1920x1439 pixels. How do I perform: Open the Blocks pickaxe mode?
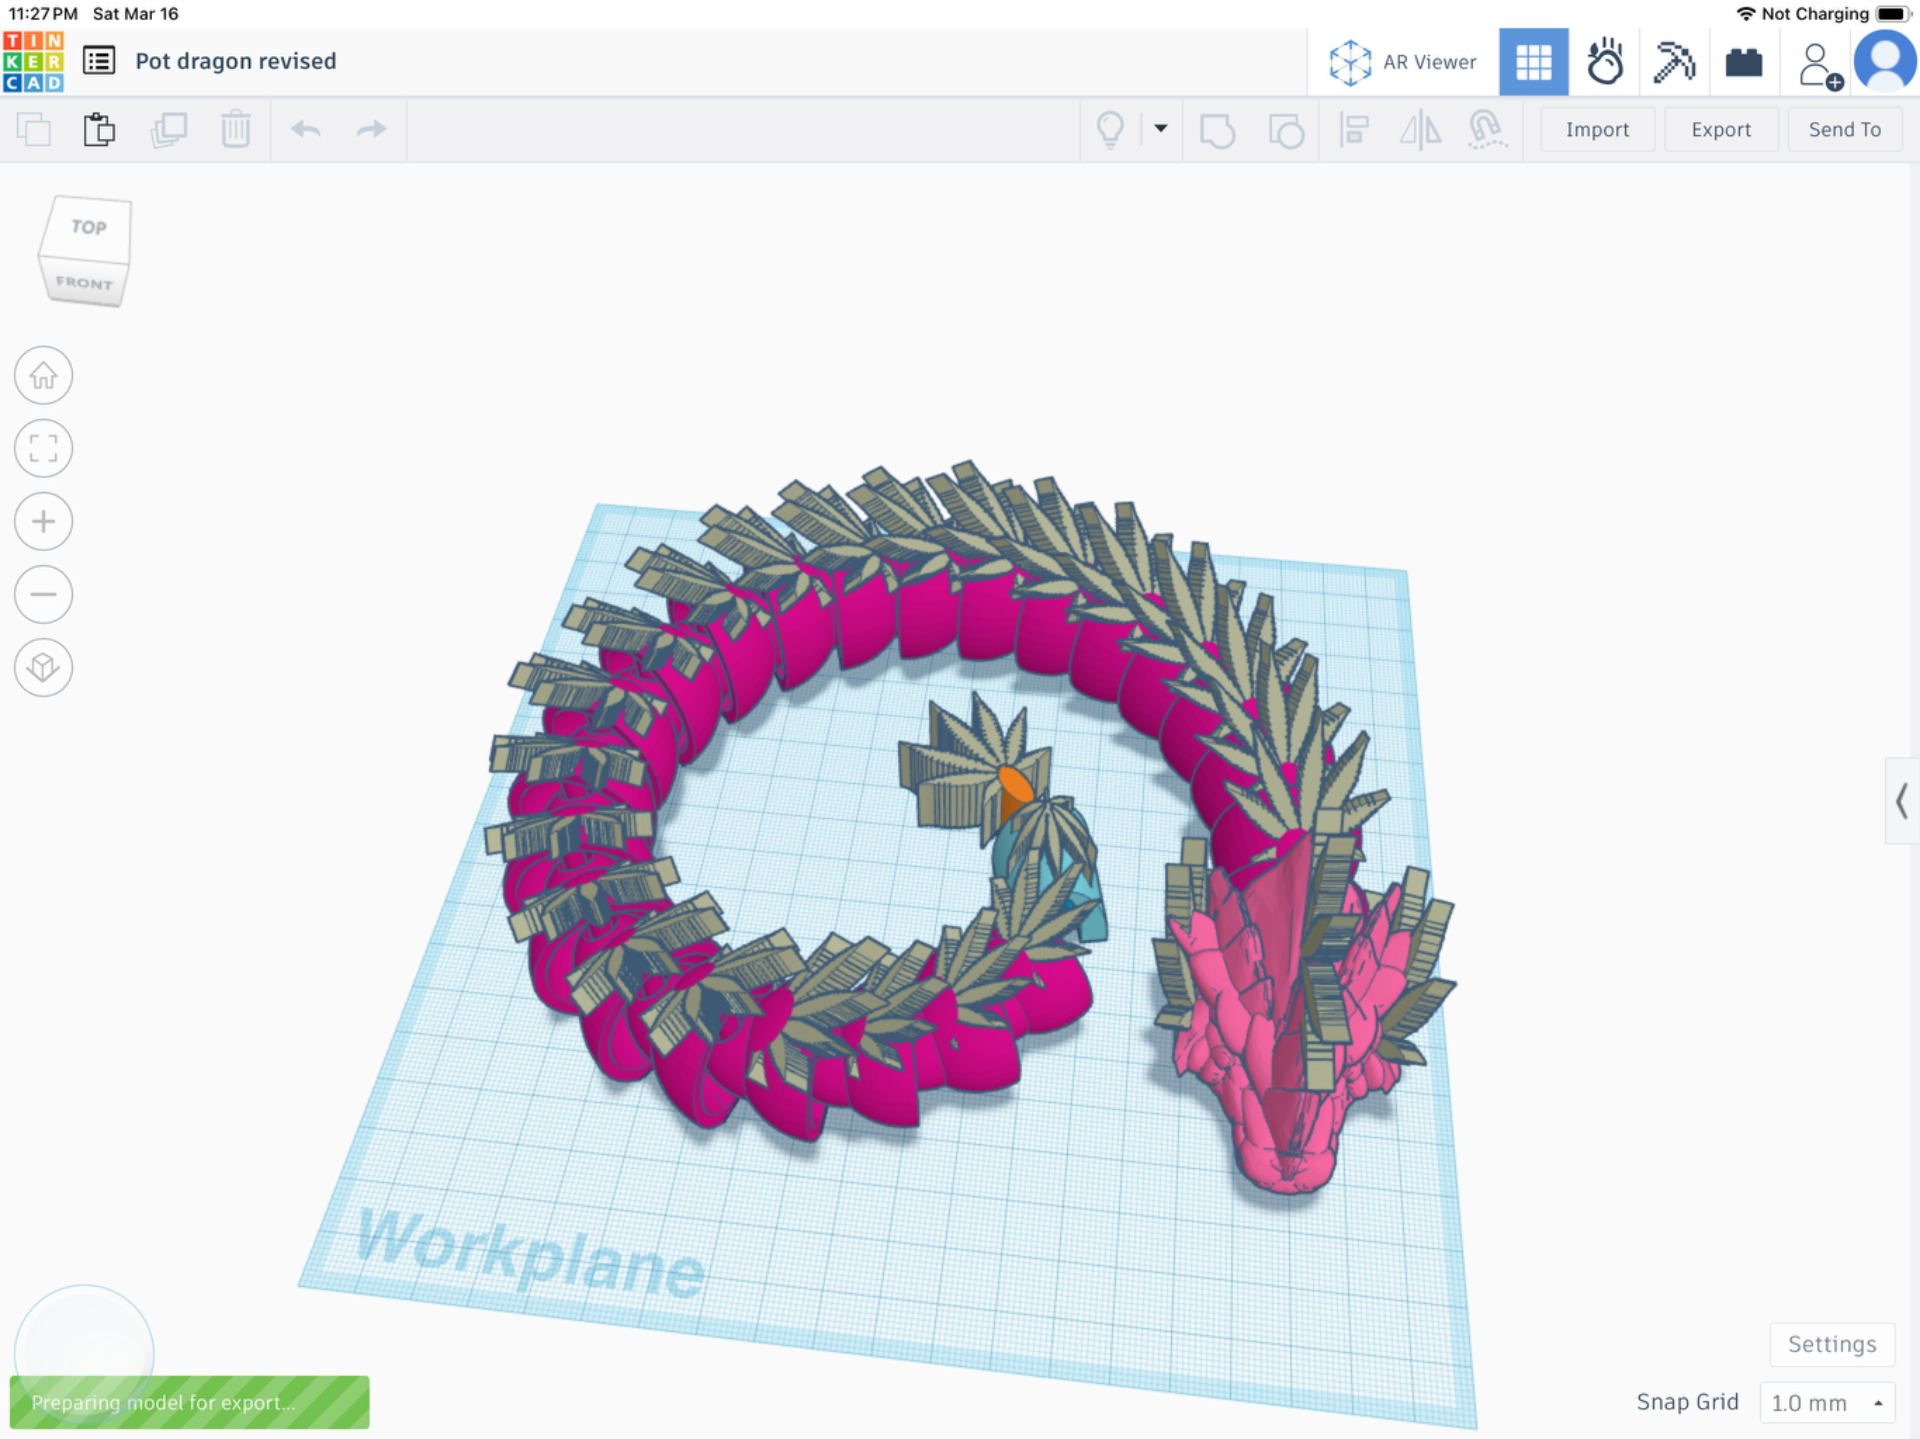point(1674,62)
